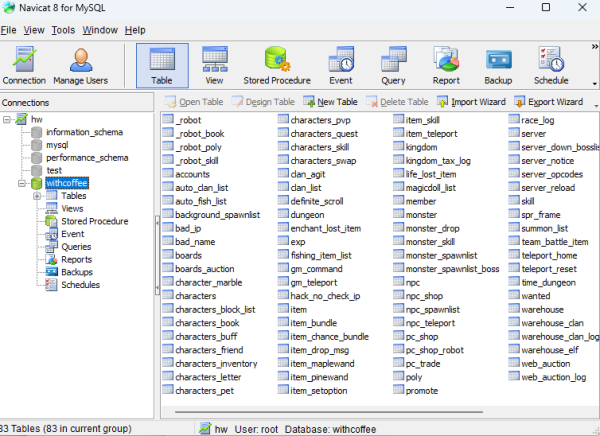Screen dimensions: 600x436
Task: Select the mysql database
Action: 50,145
